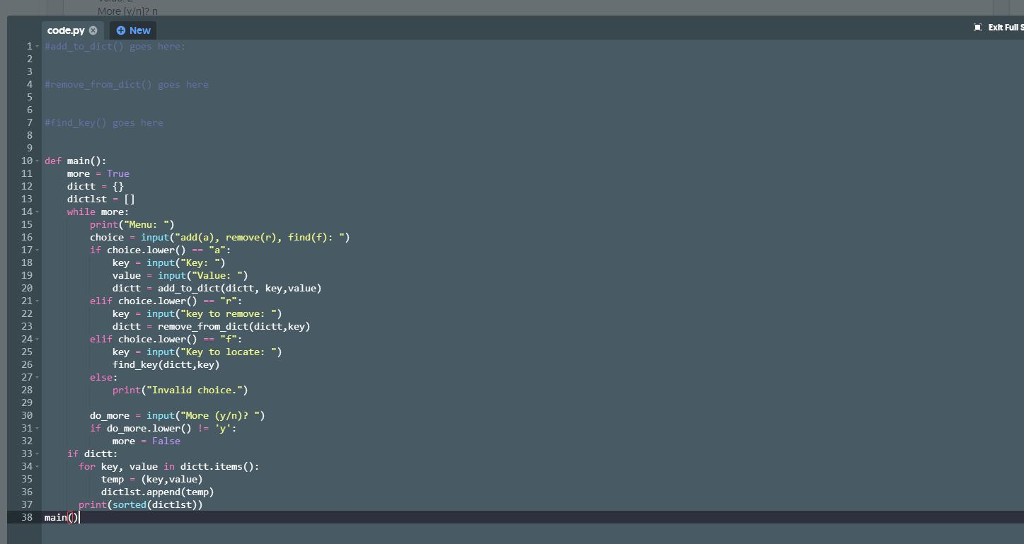Collapse the if dictt fold at line 33
The height and width of the screenshot is (544, 1024).
point(37,454)
